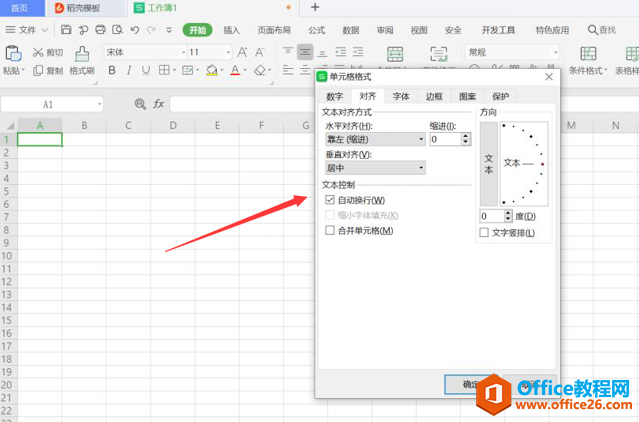The image size is (639, 422).
Task: Open the fill color bucket picker
Action: tap(212, 70)
